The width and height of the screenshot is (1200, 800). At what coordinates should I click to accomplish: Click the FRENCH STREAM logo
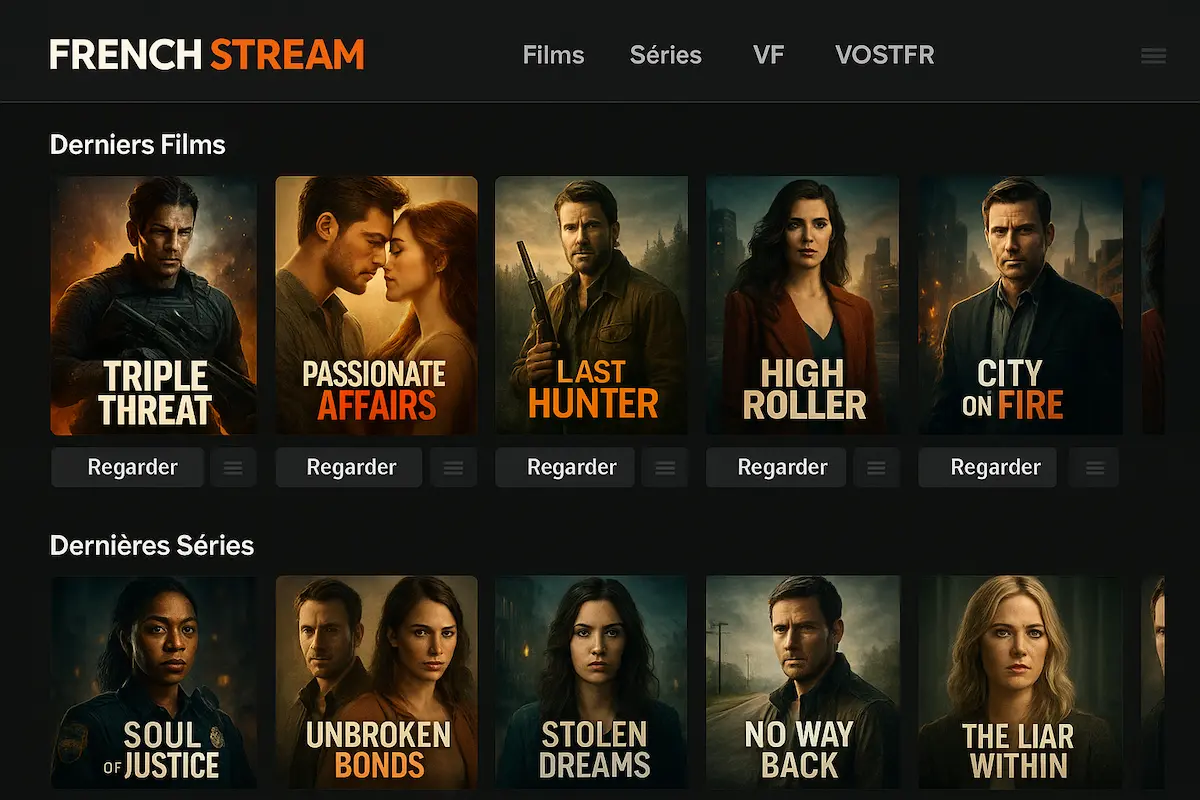pos(207,54)
